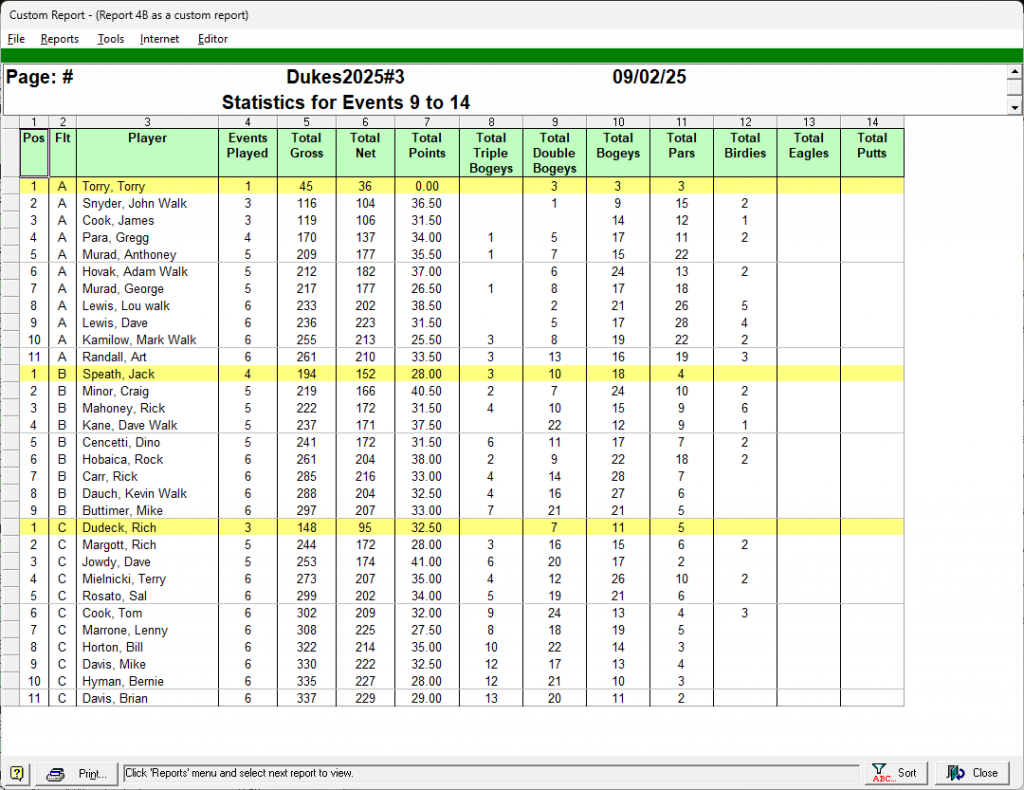Open the Internet menu

(160, 39)
